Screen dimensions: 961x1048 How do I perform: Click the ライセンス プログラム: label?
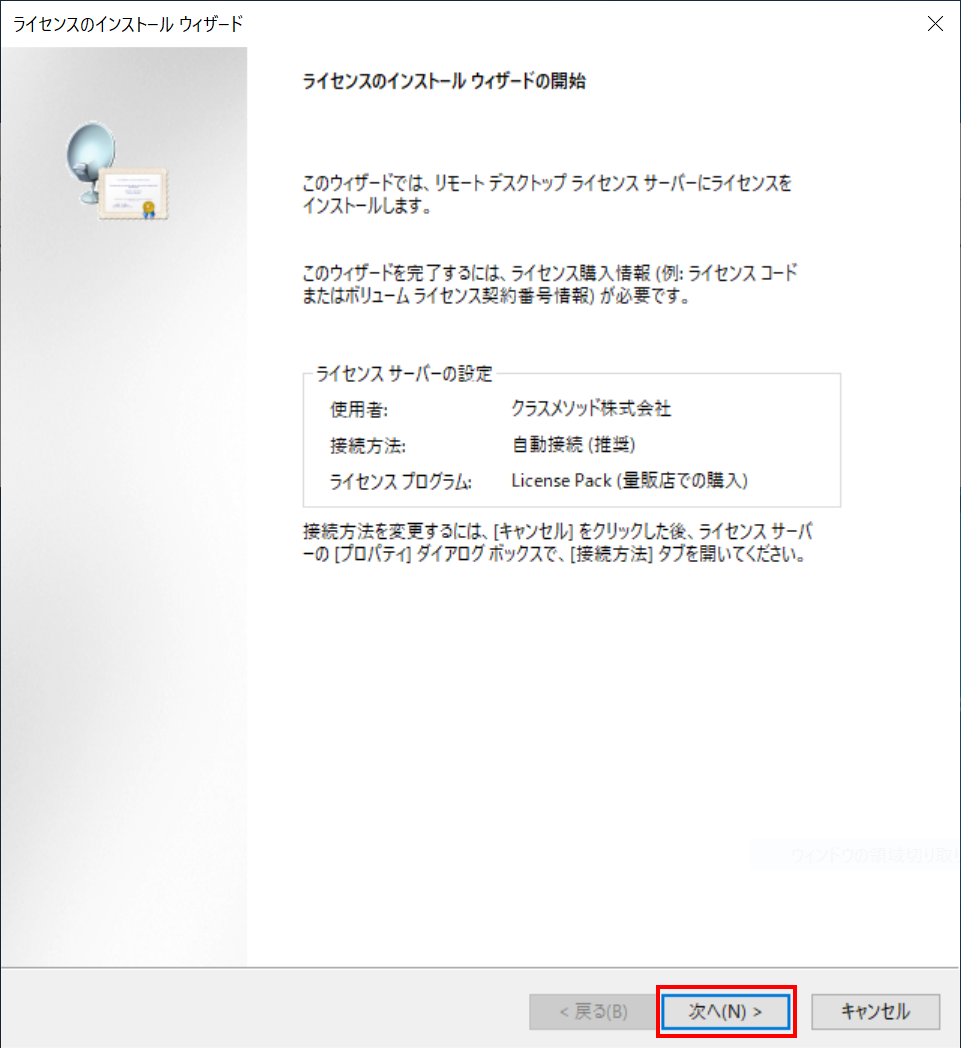click(x=400, y=481)
